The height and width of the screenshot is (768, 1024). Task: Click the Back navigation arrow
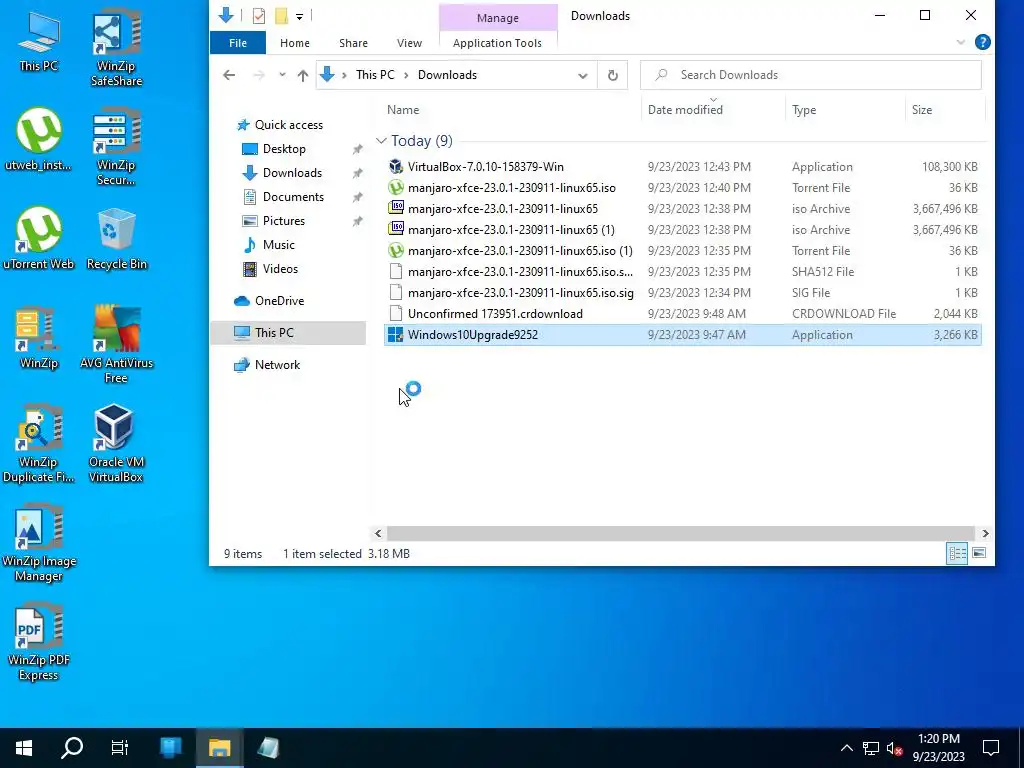(x=229, y=75)
